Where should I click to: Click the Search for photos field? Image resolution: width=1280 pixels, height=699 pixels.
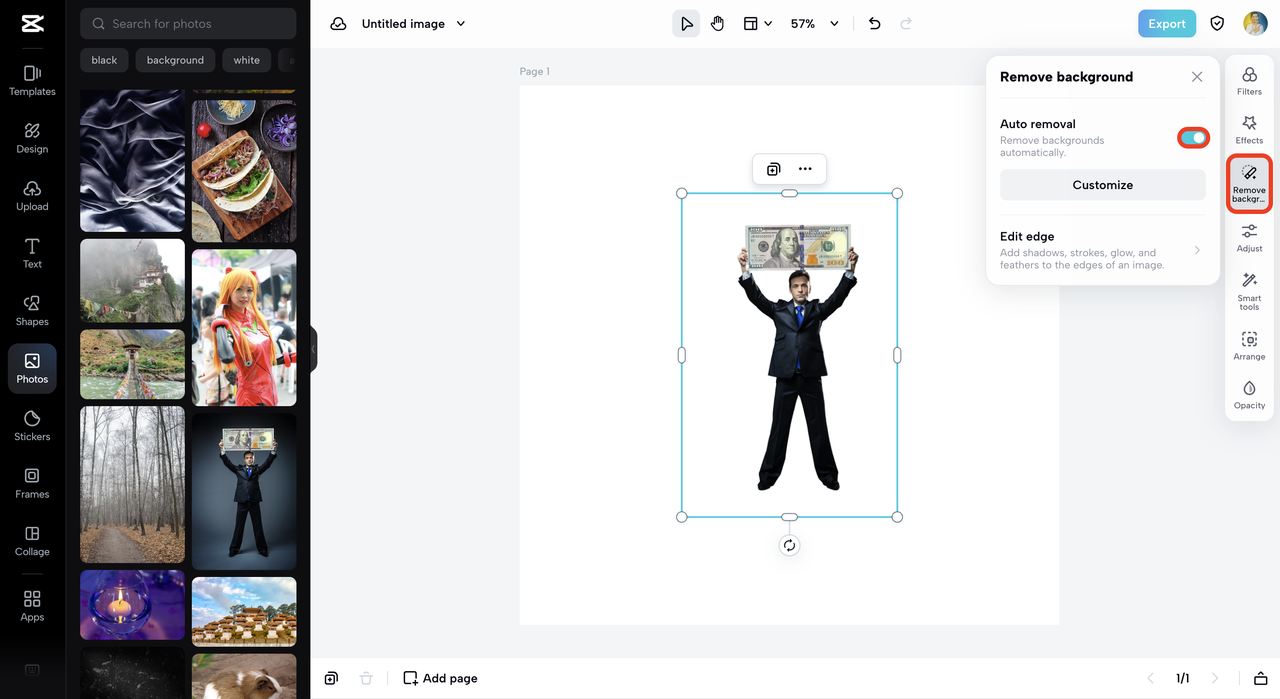pos(188,24)
